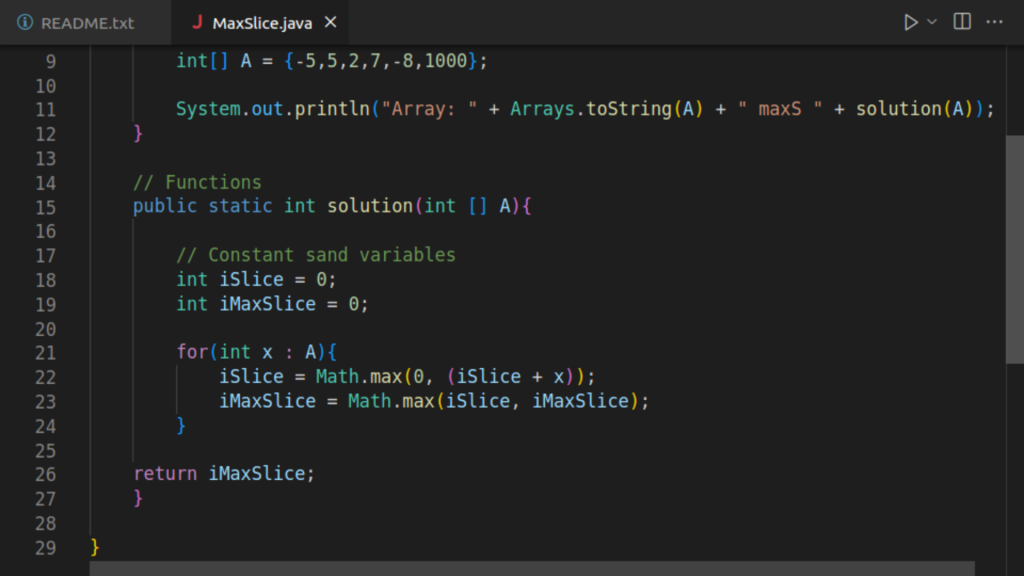Click the horizontal scrollbar at the bottom
The width and height of the screenshot is (1024, 576).
530,568
